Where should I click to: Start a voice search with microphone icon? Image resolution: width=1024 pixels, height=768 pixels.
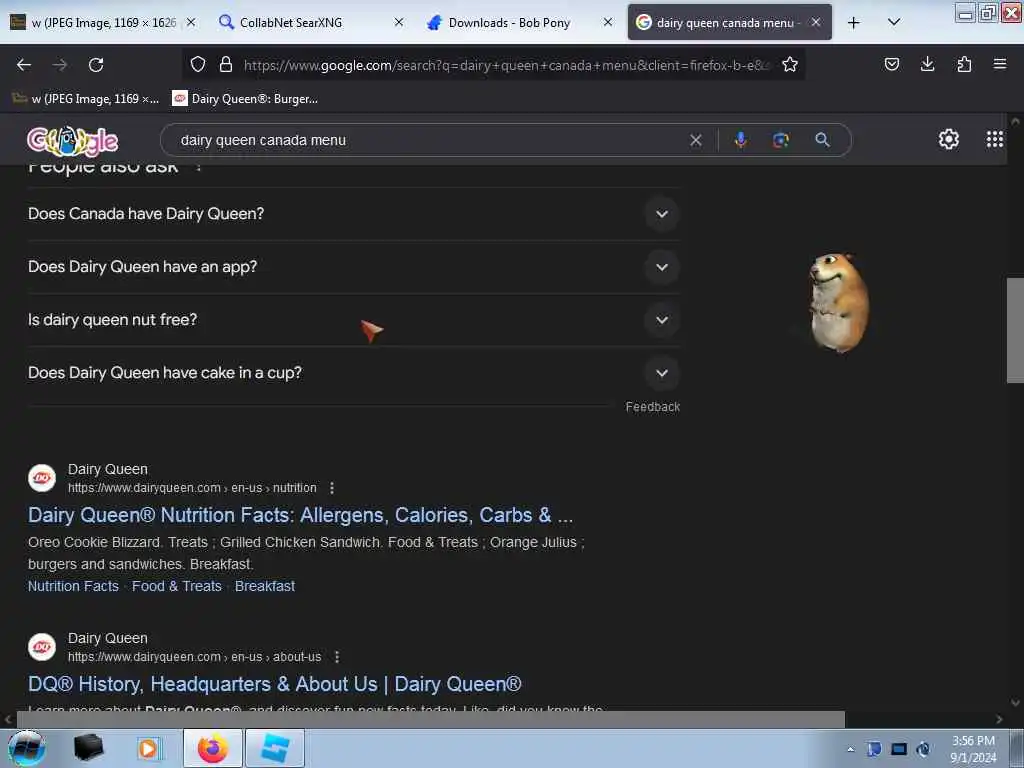741,140
